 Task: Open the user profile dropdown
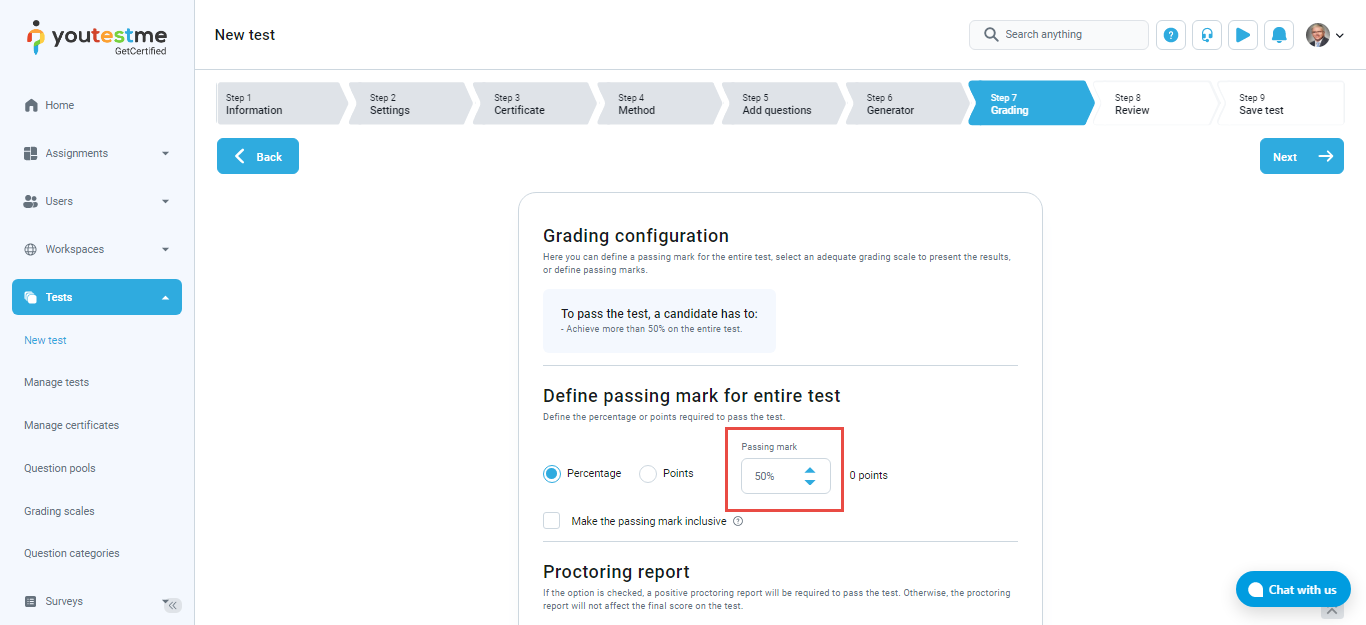click(1325, 35)
